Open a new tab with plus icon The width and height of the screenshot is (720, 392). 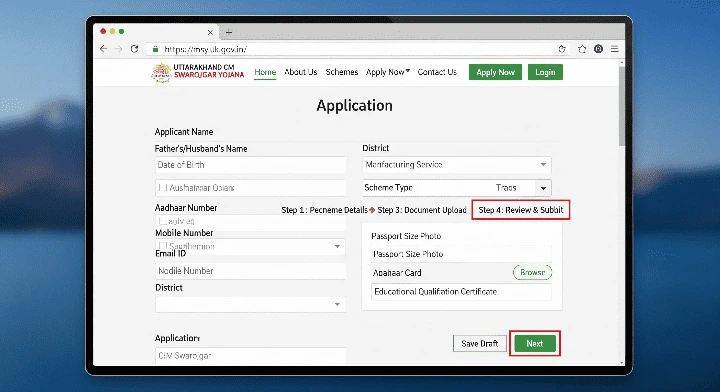point(229,32)
